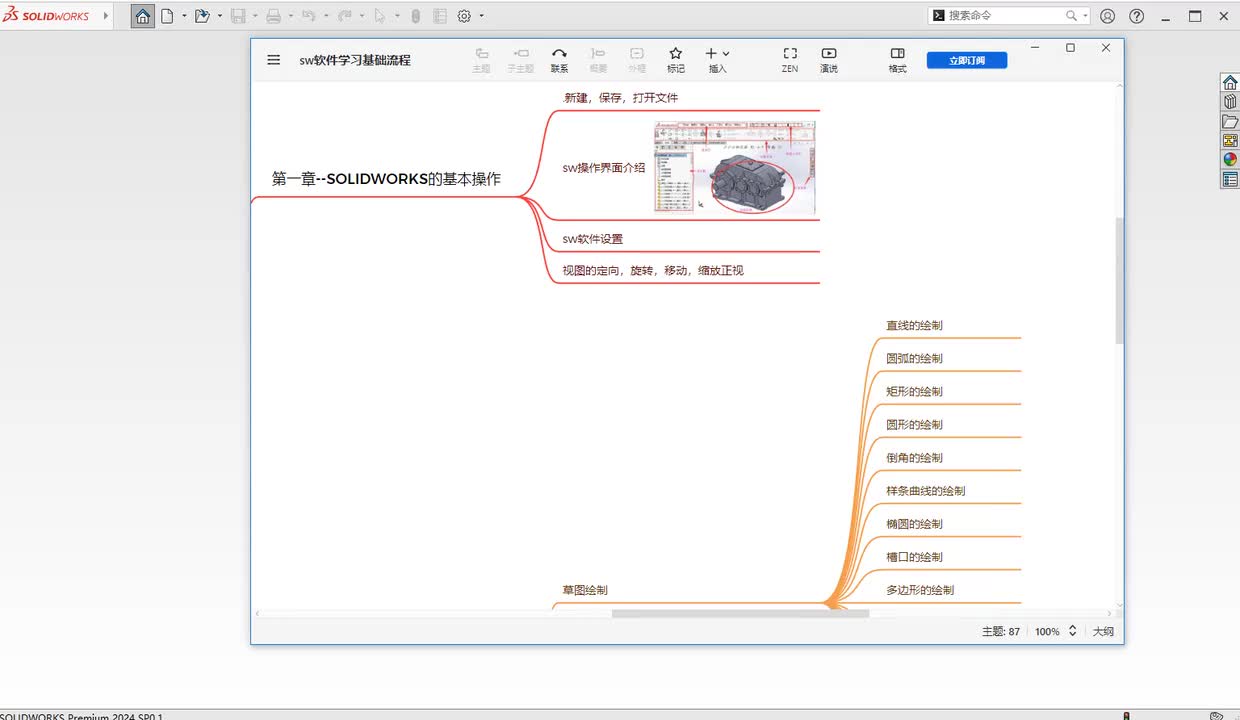Click the 主题 topic toolbar button
This screenshot has height=720, width=1240.
pyautogui.click(x=481, y=60)
